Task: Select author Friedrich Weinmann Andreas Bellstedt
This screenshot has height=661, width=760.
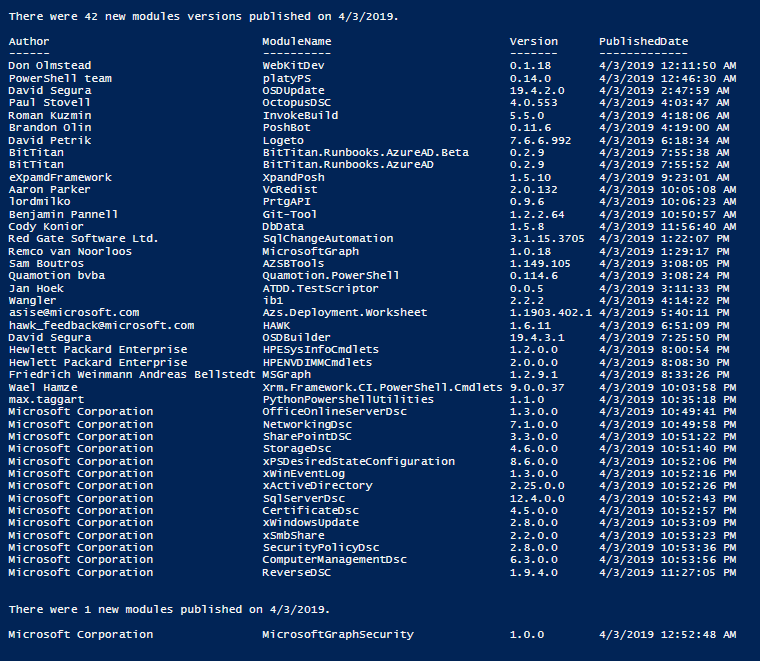Action: (x=132, y=375)
